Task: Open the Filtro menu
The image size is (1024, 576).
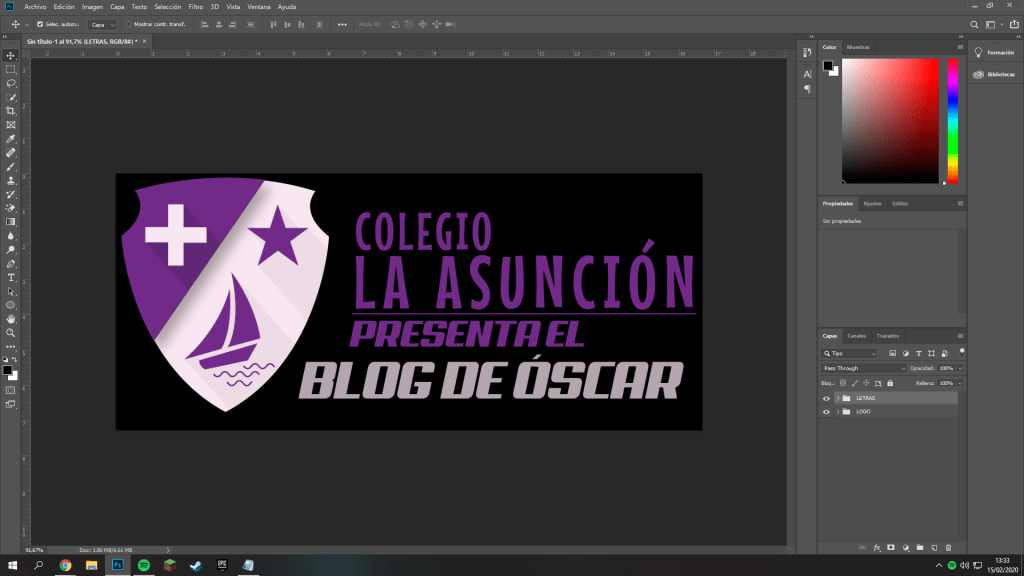Action: point(196,6)
